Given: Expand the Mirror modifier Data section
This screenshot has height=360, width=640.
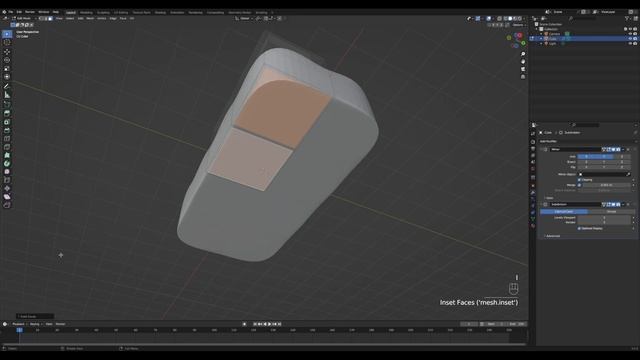Looking at the screenshot, I should [x=549, y=198].
